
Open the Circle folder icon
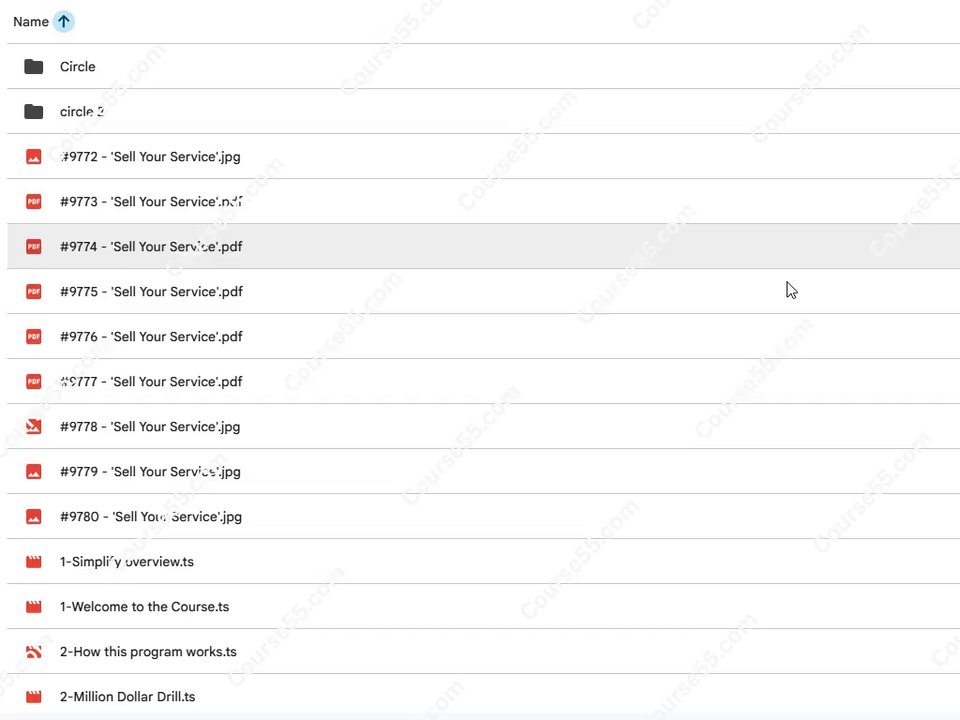(x=34, y=67)
